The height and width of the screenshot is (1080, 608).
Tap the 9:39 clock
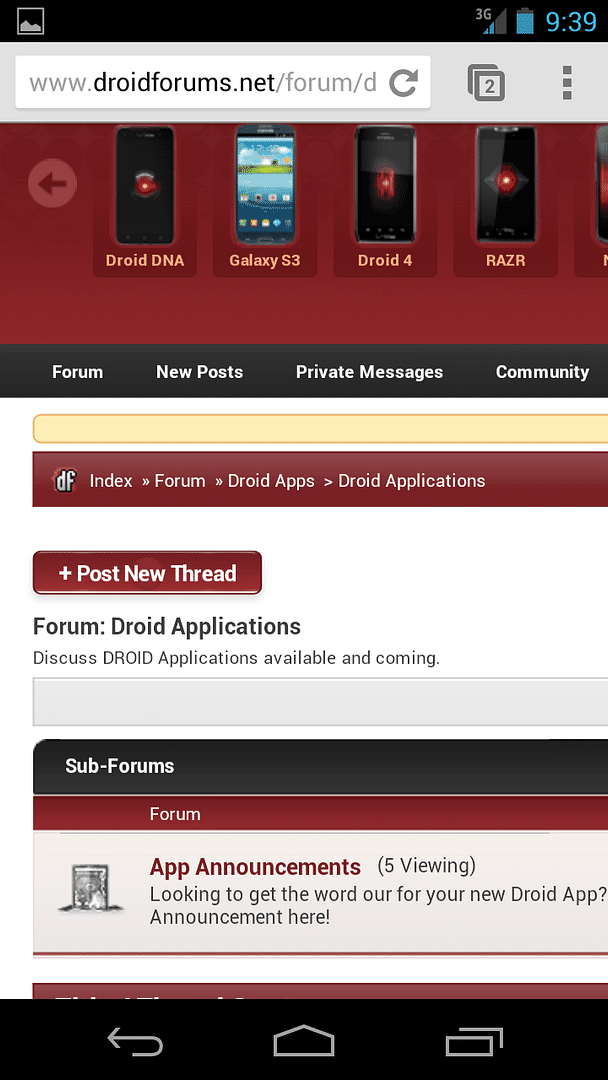[571, 21]
